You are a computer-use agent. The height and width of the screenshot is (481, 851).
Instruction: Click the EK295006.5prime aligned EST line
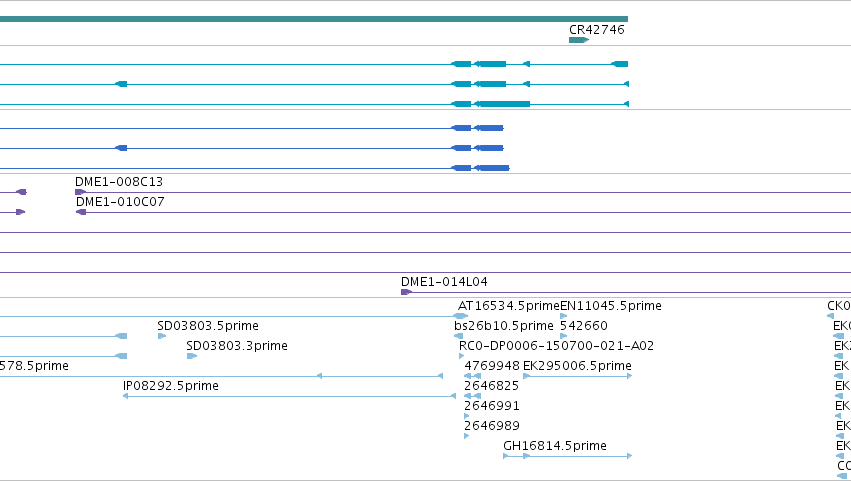tap(577, 376)
